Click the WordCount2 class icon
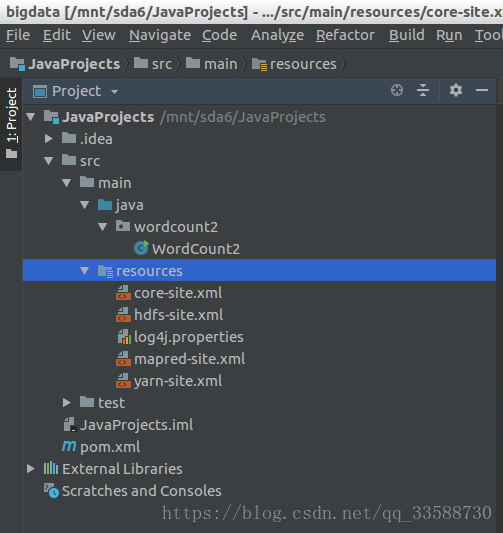 coord(141,248)
